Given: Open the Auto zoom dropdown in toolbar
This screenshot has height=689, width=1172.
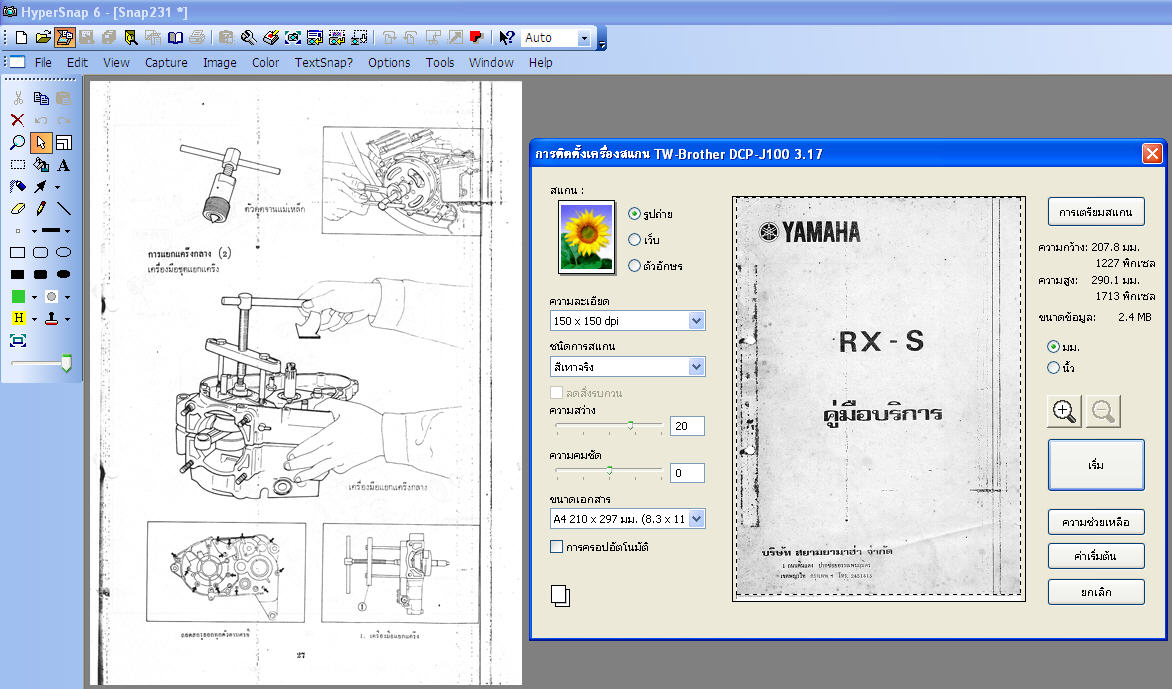Looking at the screenshot, I should 585,38.
